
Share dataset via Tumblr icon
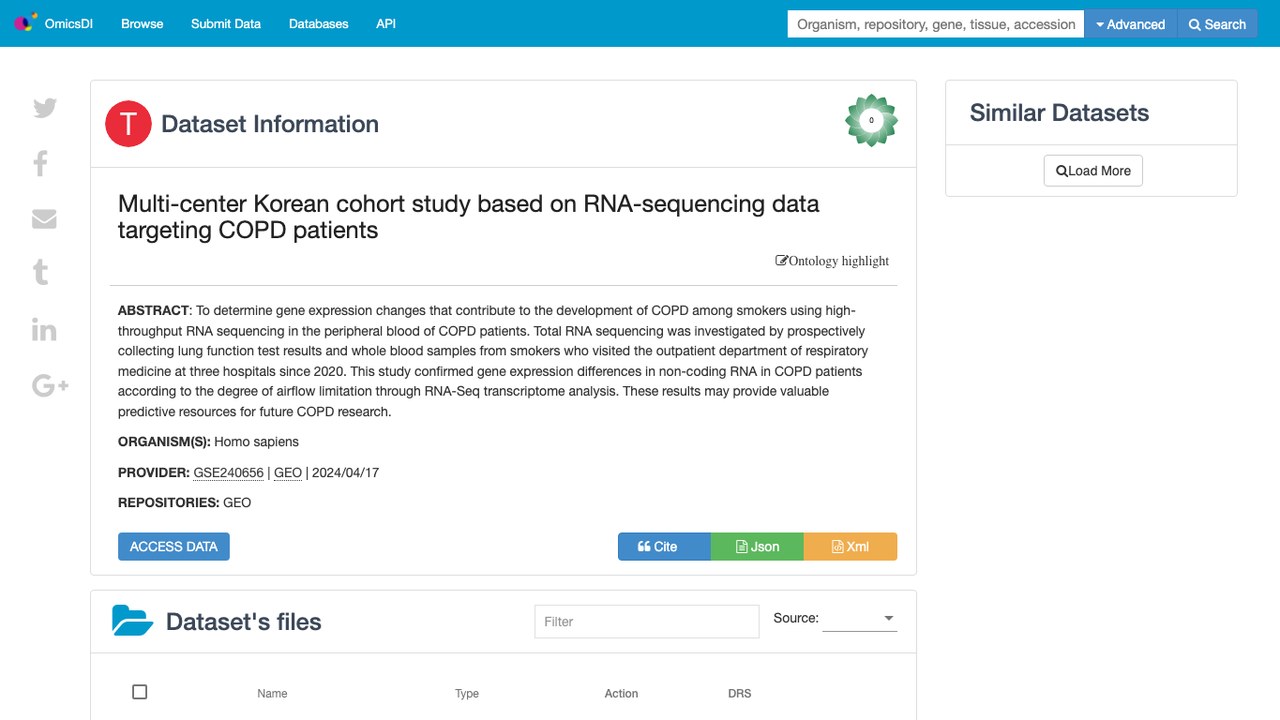click(x=41, y=272)
